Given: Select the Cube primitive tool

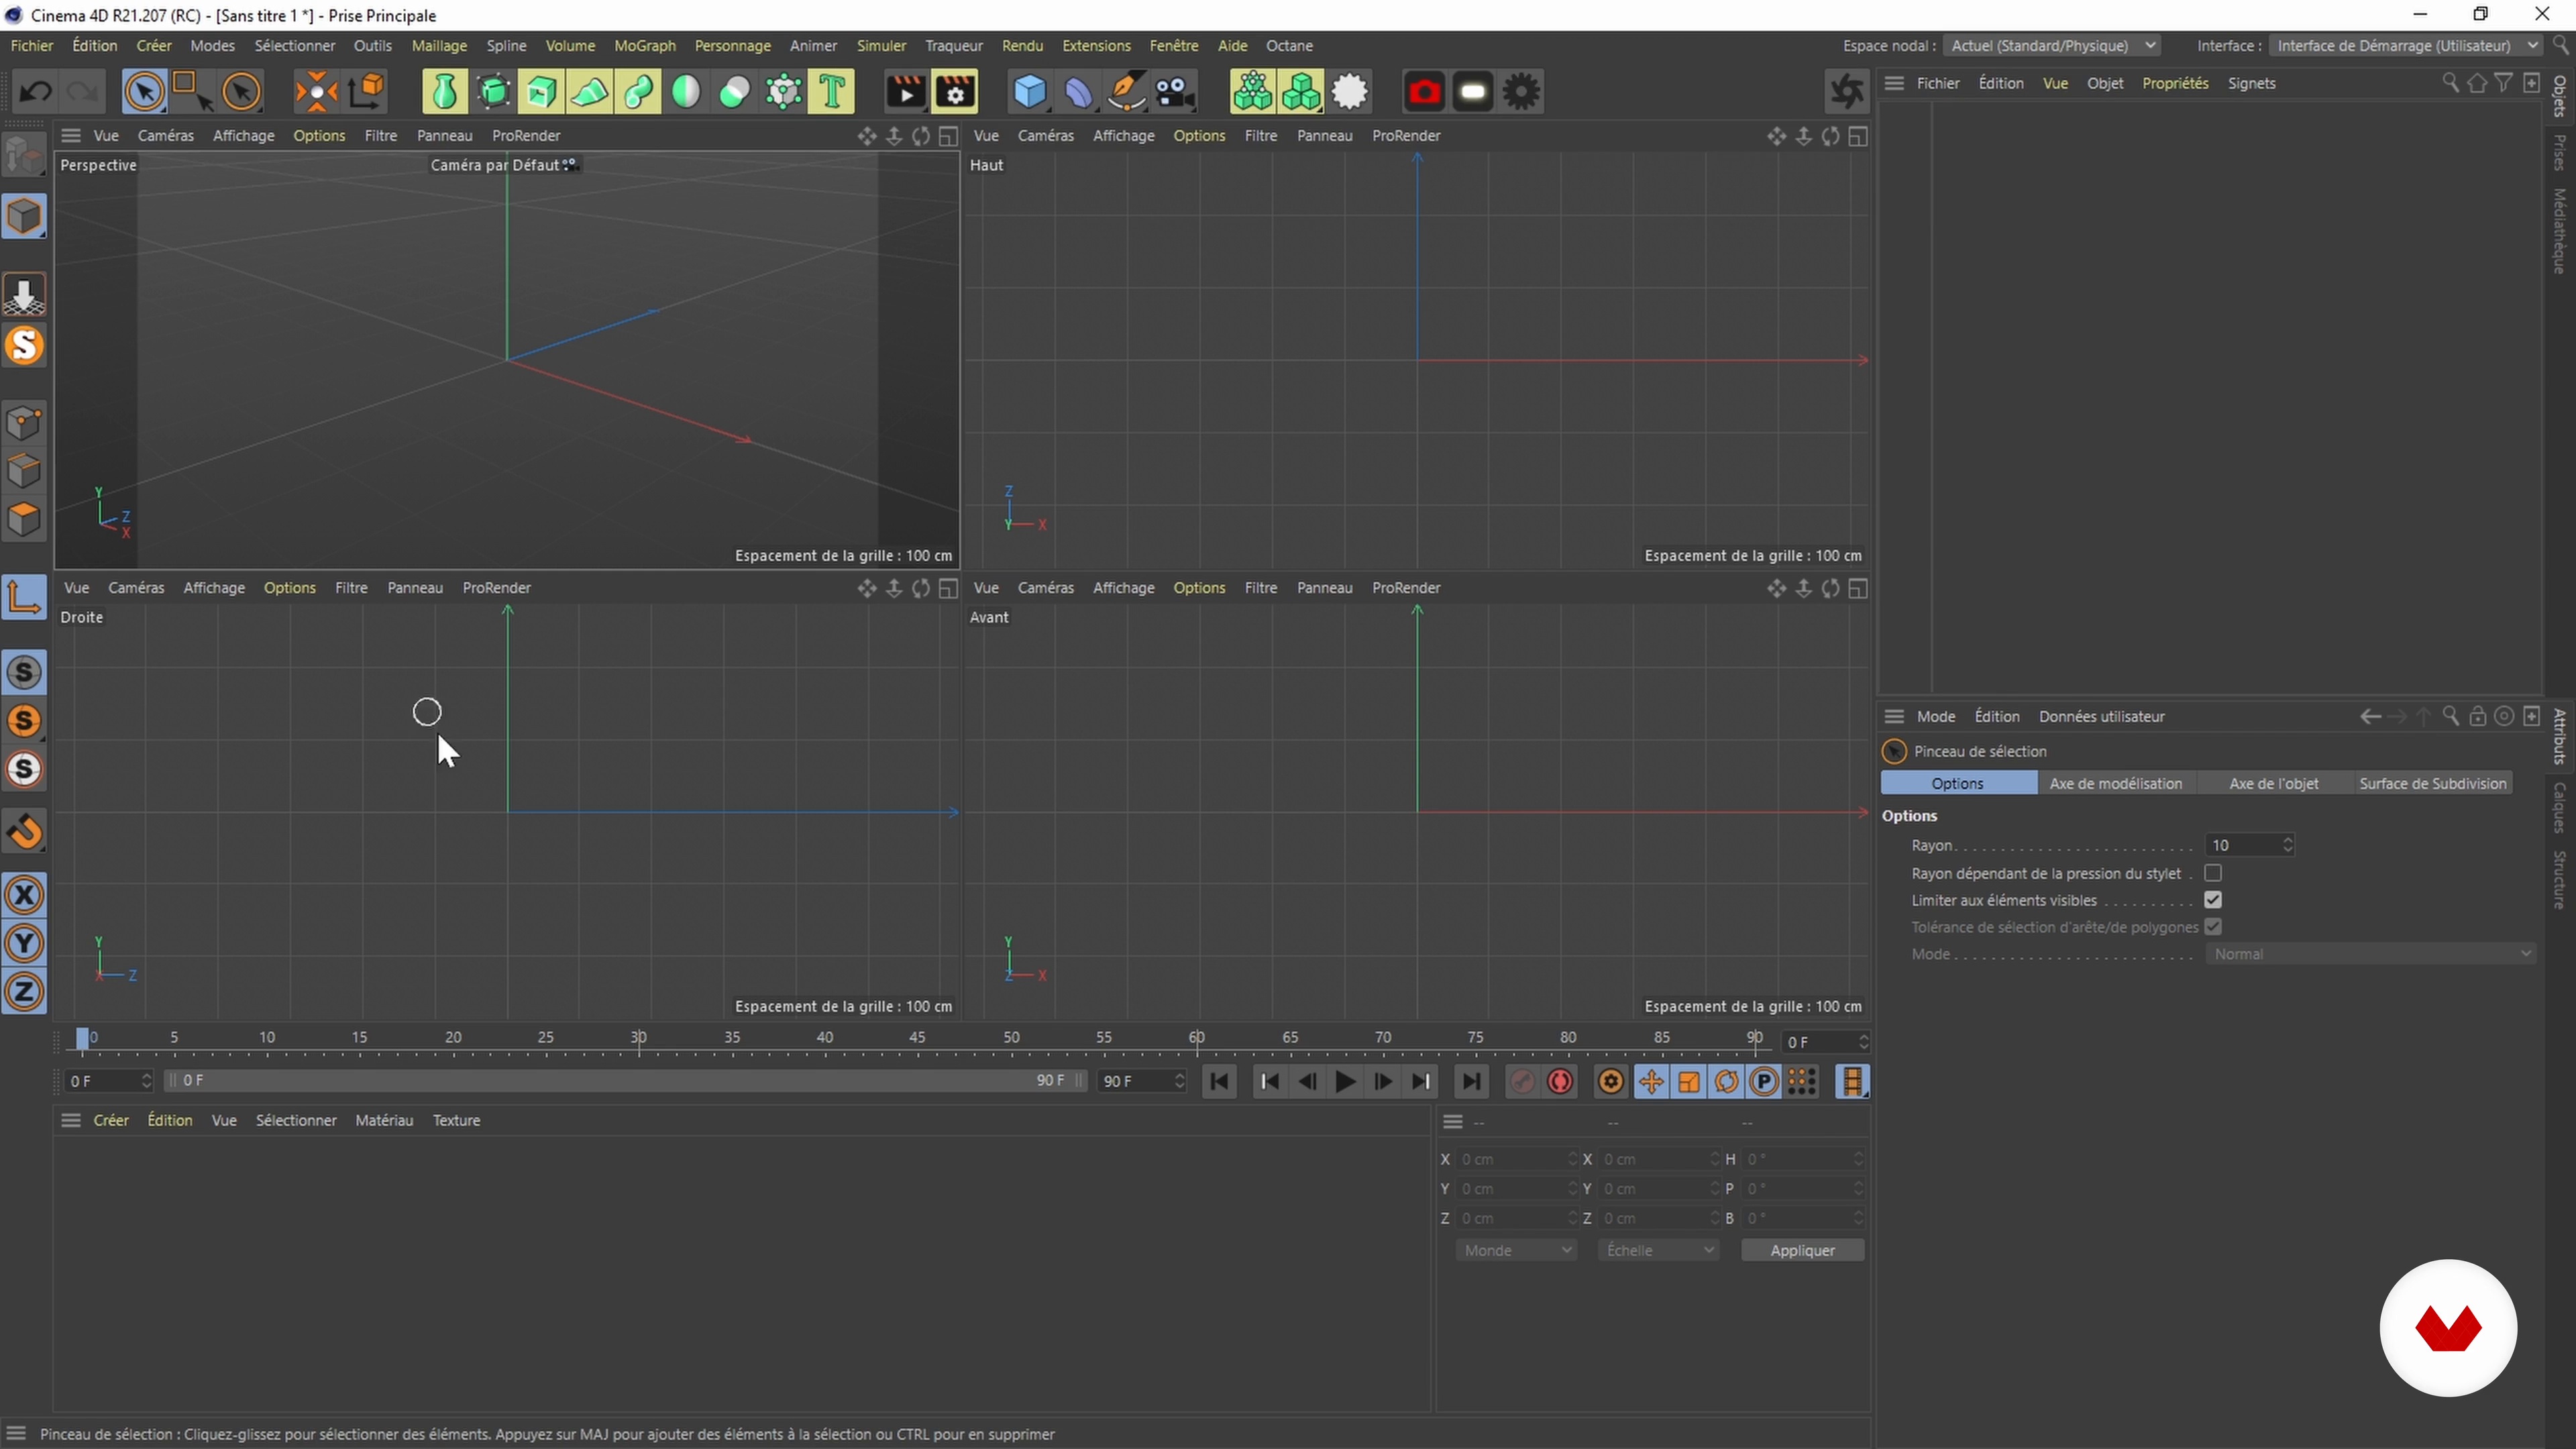Looking at the screenshot, I should [1029, 92].
